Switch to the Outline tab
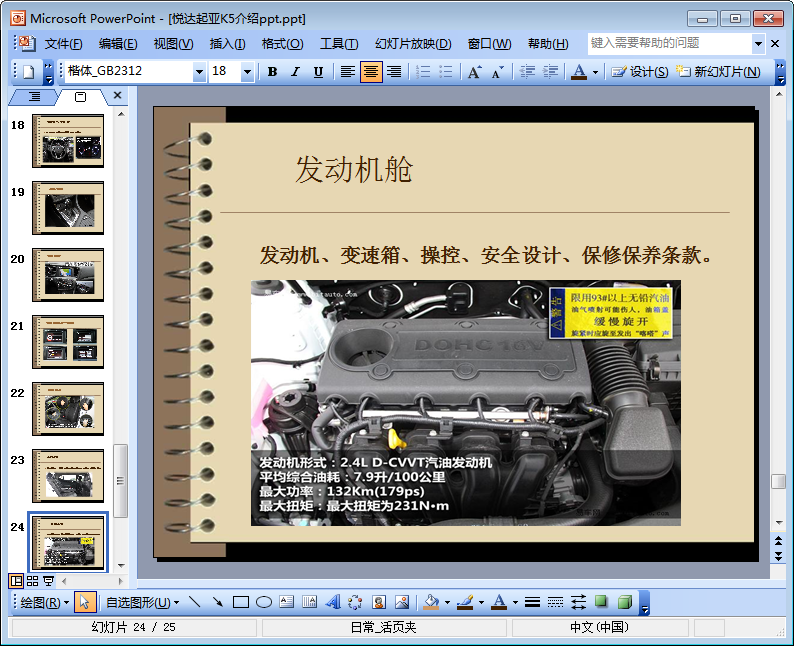The width and height of the screenshot is (794, 646). click(34, 96)
